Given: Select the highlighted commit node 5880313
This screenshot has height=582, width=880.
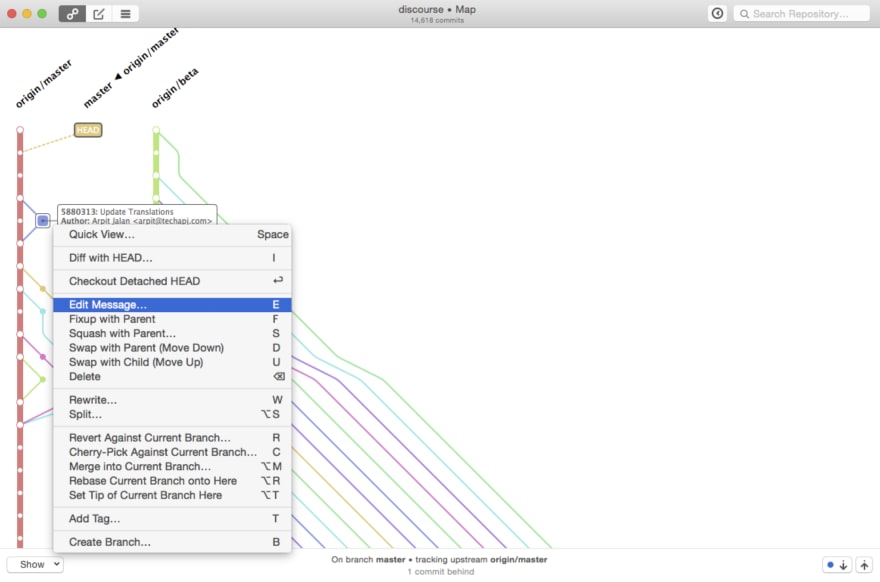Looking at the screenshot, I should tap(43, 220).
